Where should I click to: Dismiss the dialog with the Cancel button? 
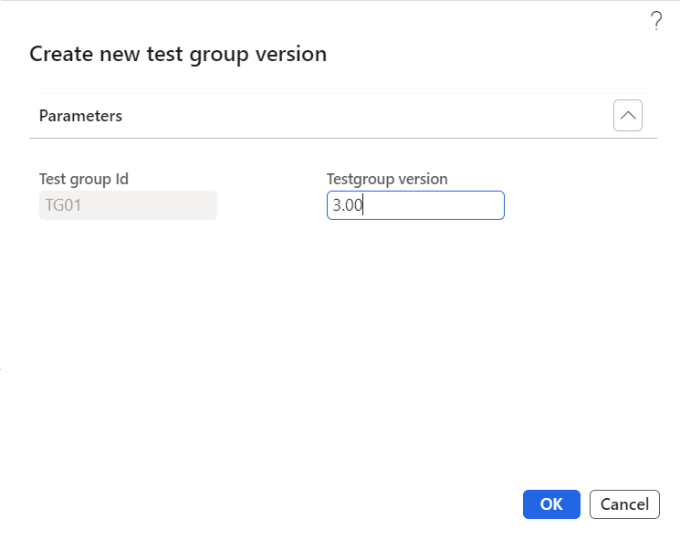pyautogui.click(x=625, y=504)
